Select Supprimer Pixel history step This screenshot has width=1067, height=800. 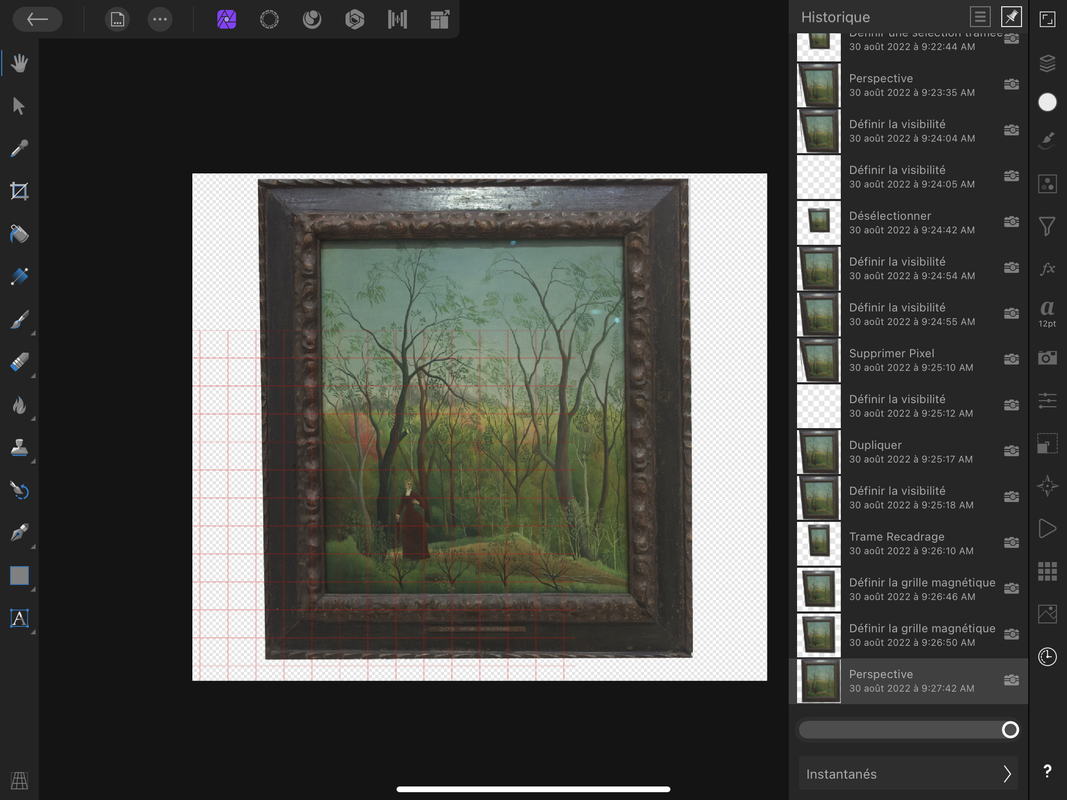pos(908,360)
